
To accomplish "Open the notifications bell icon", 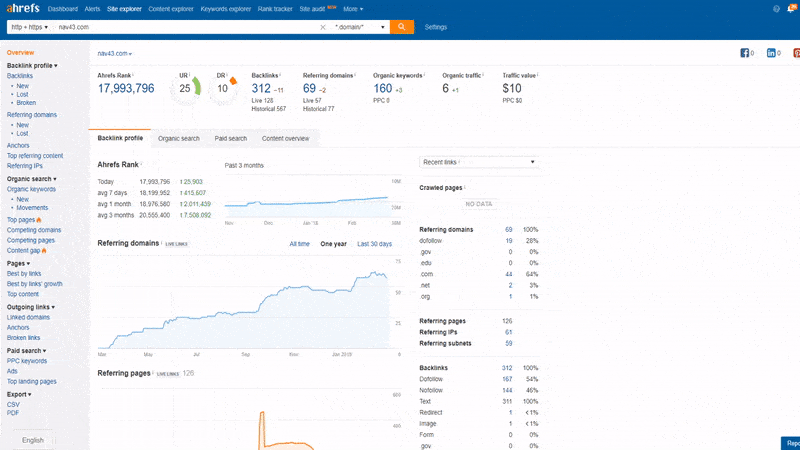I will (x=791, y=9).
